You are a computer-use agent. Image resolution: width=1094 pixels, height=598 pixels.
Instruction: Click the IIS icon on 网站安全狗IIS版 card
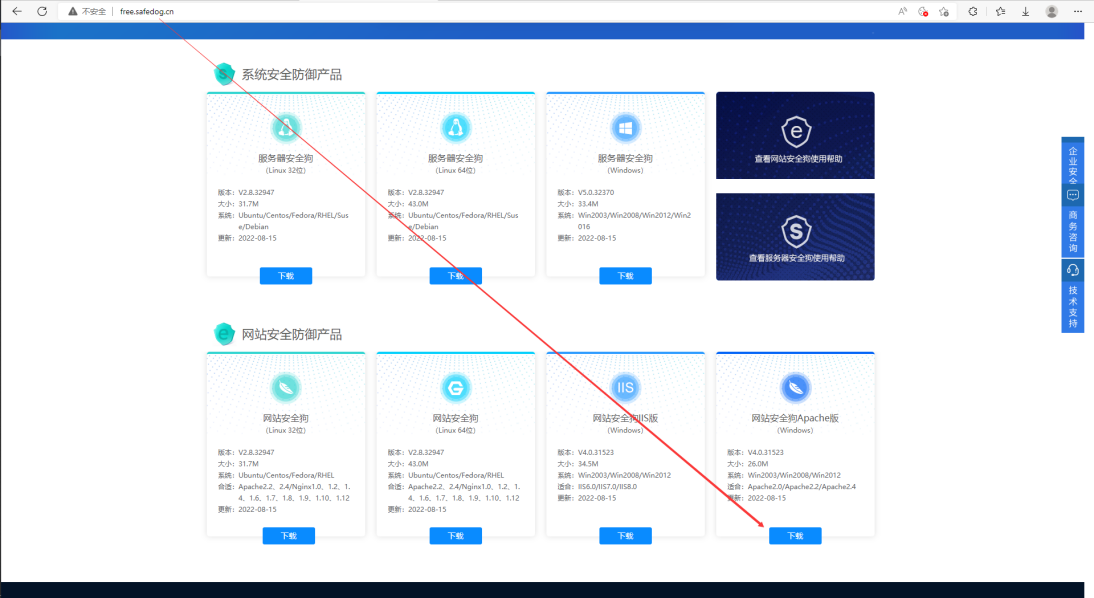click(x=625, y=388)
